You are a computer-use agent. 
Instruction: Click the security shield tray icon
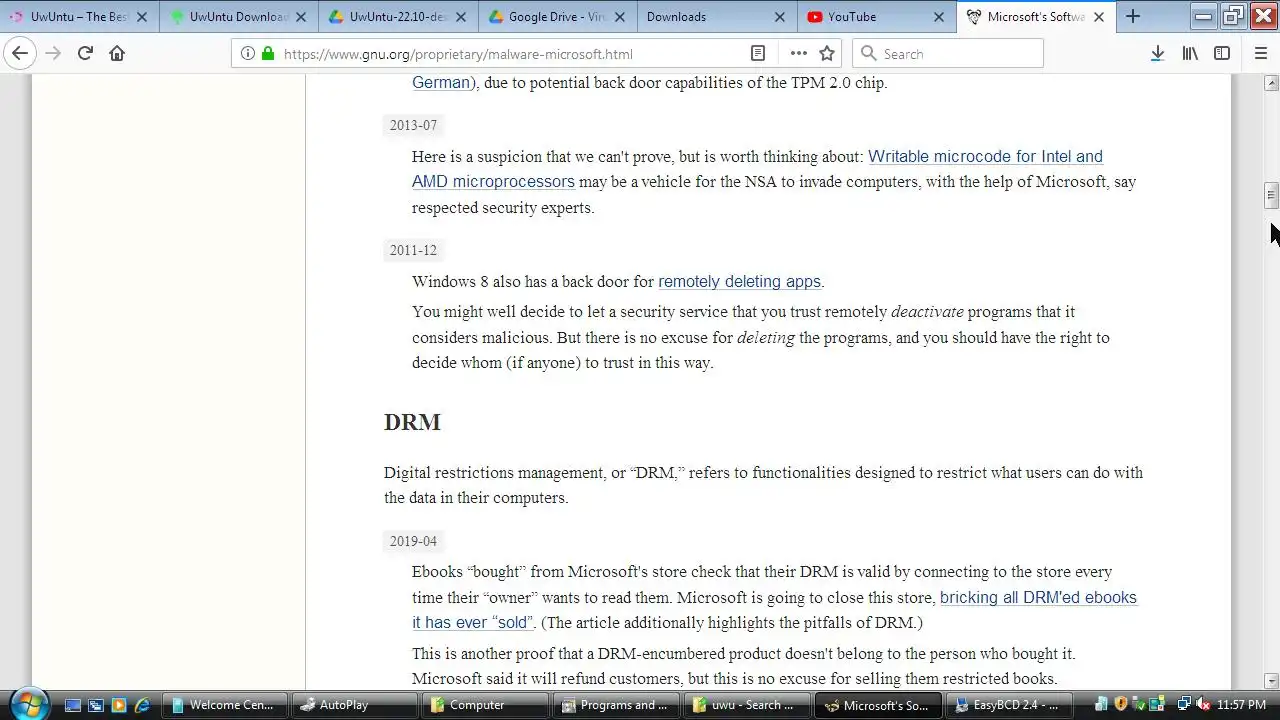pos(1121,705)
